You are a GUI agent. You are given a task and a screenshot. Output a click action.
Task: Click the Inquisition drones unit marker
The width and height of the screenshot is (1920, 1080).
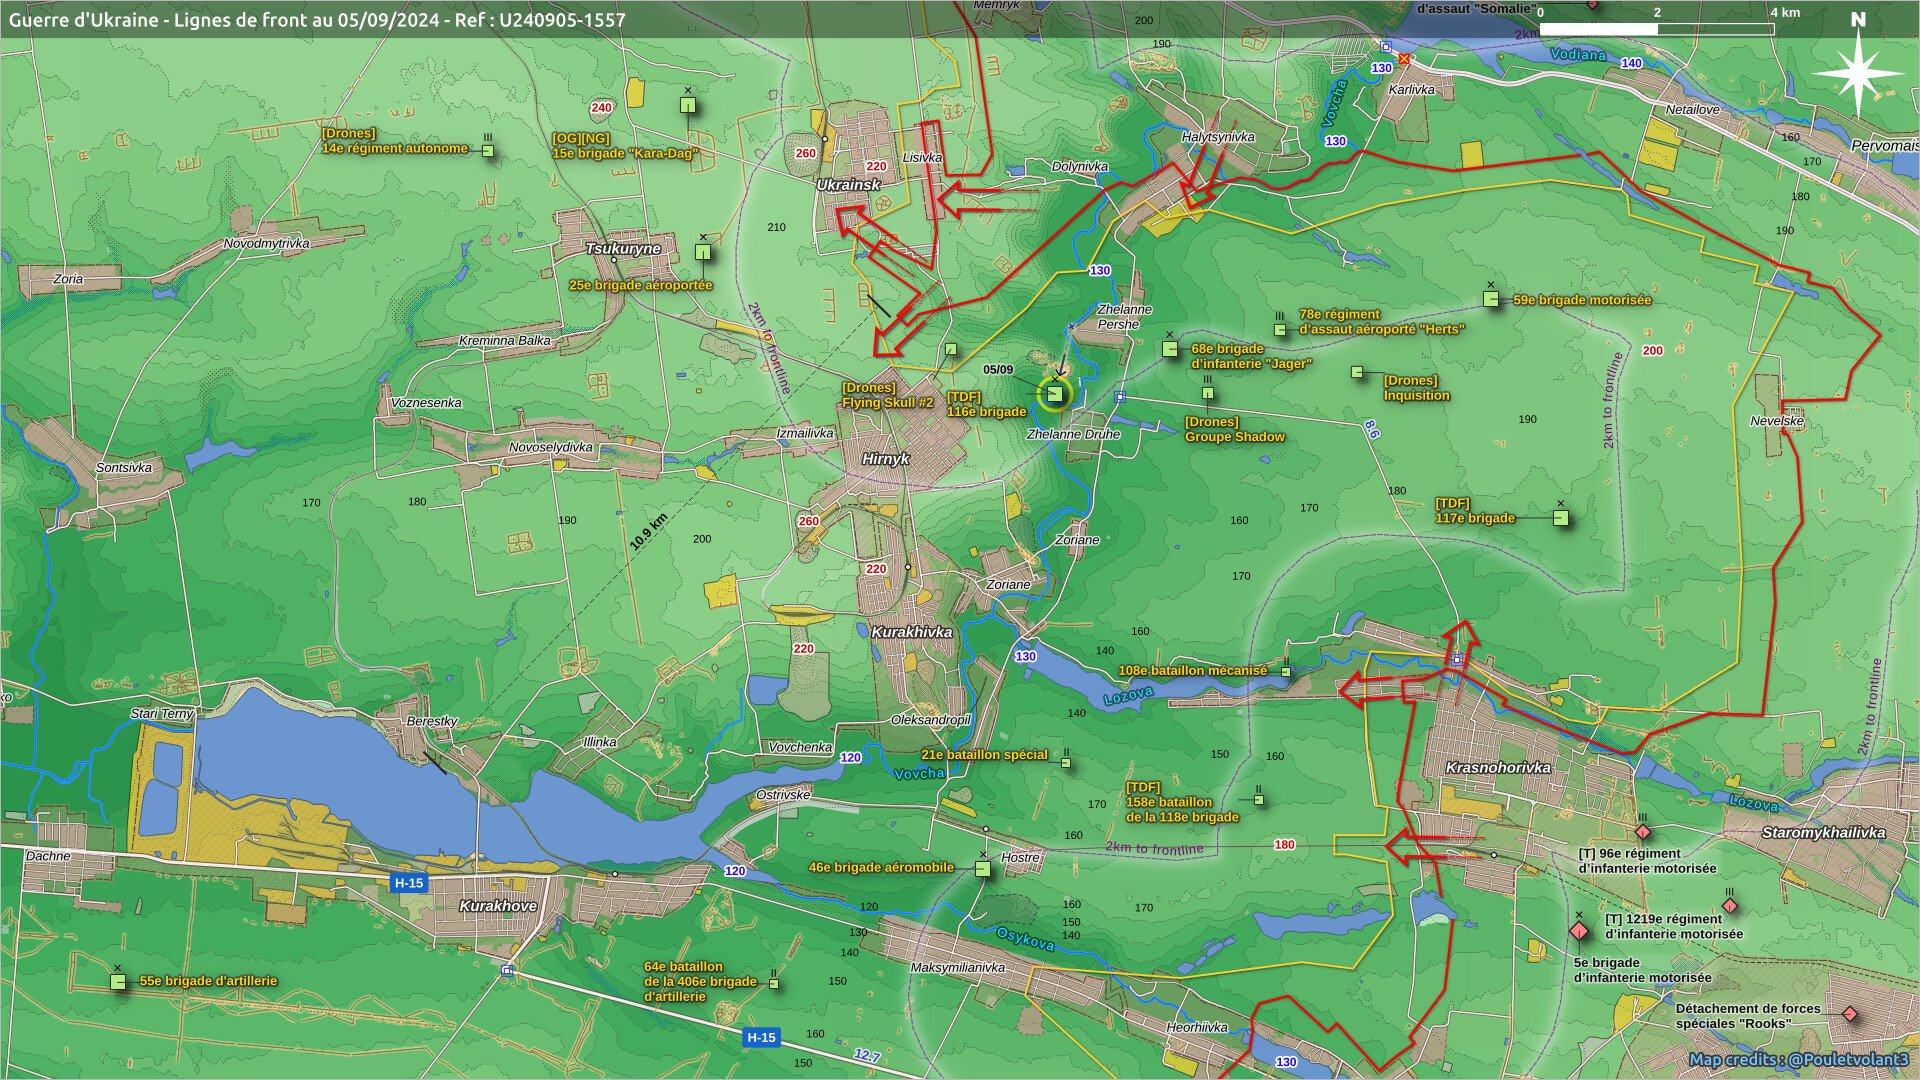1357,372
